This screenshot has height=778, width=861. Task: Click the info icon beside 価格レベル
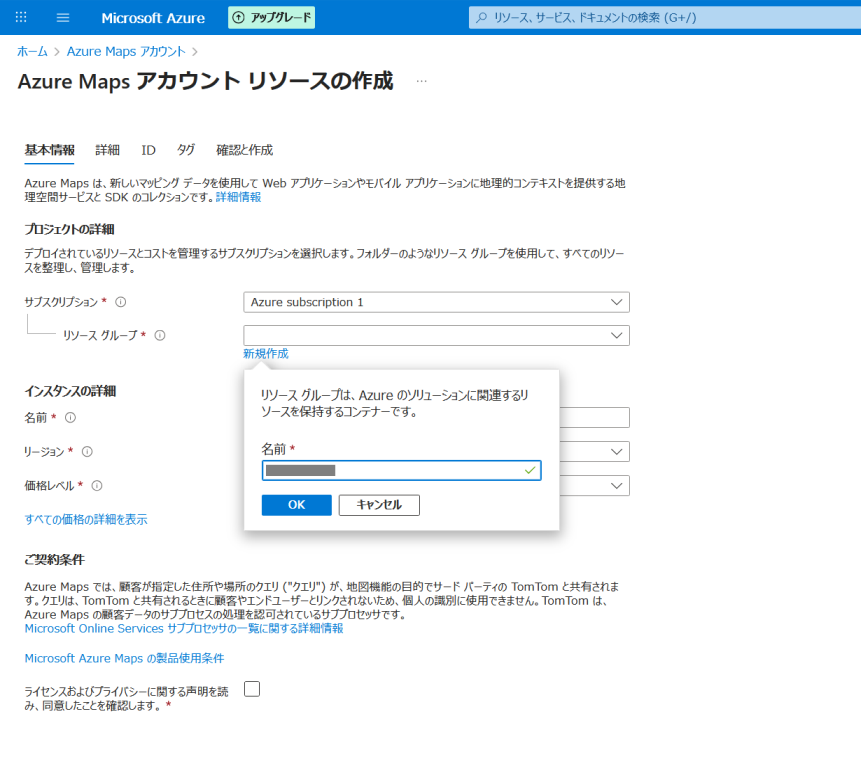[97, 486]
